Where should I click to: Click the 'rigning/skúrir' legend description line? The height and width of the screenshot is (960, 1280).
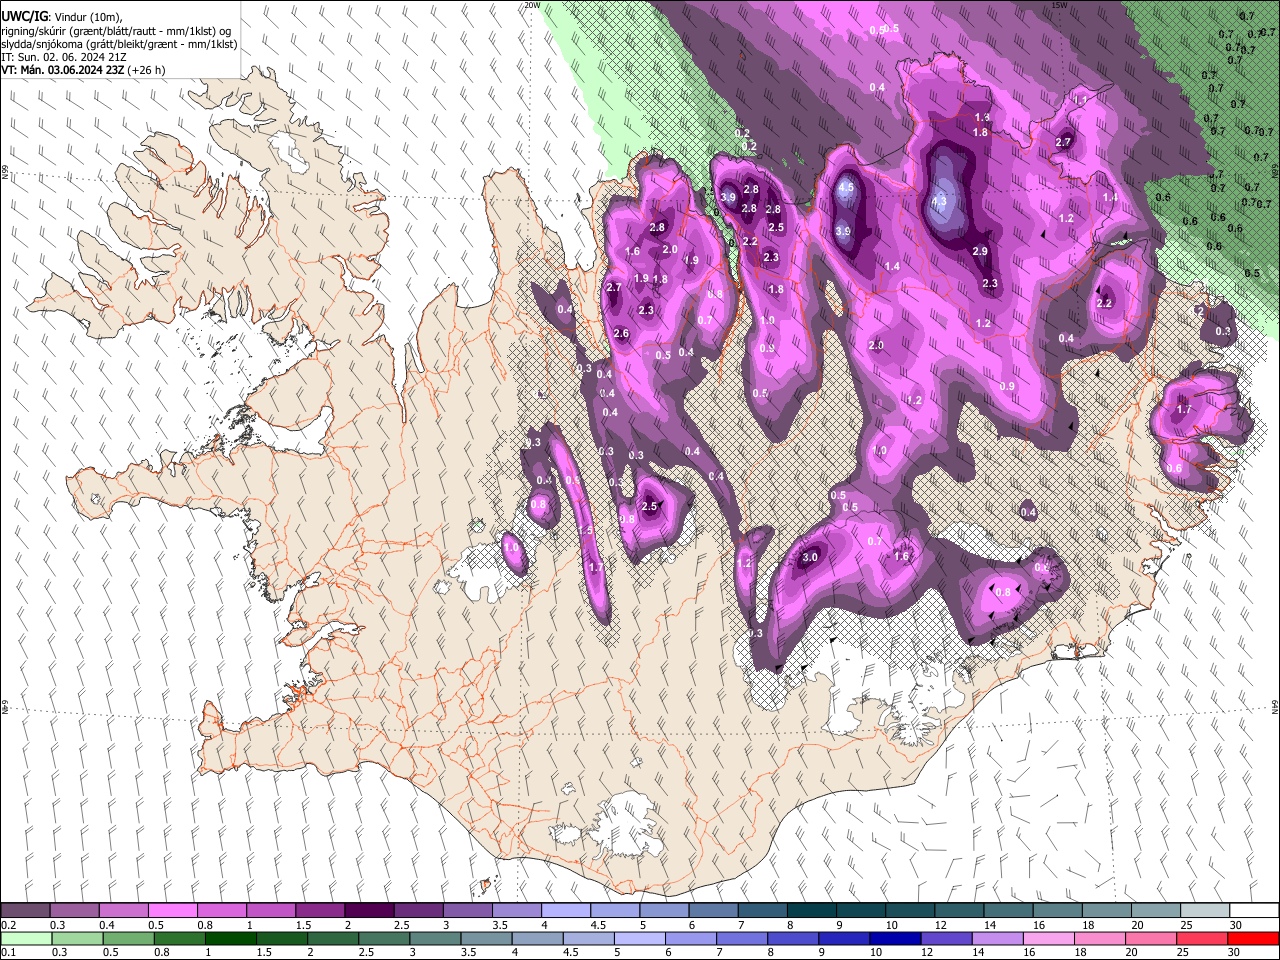click(117, 31)
